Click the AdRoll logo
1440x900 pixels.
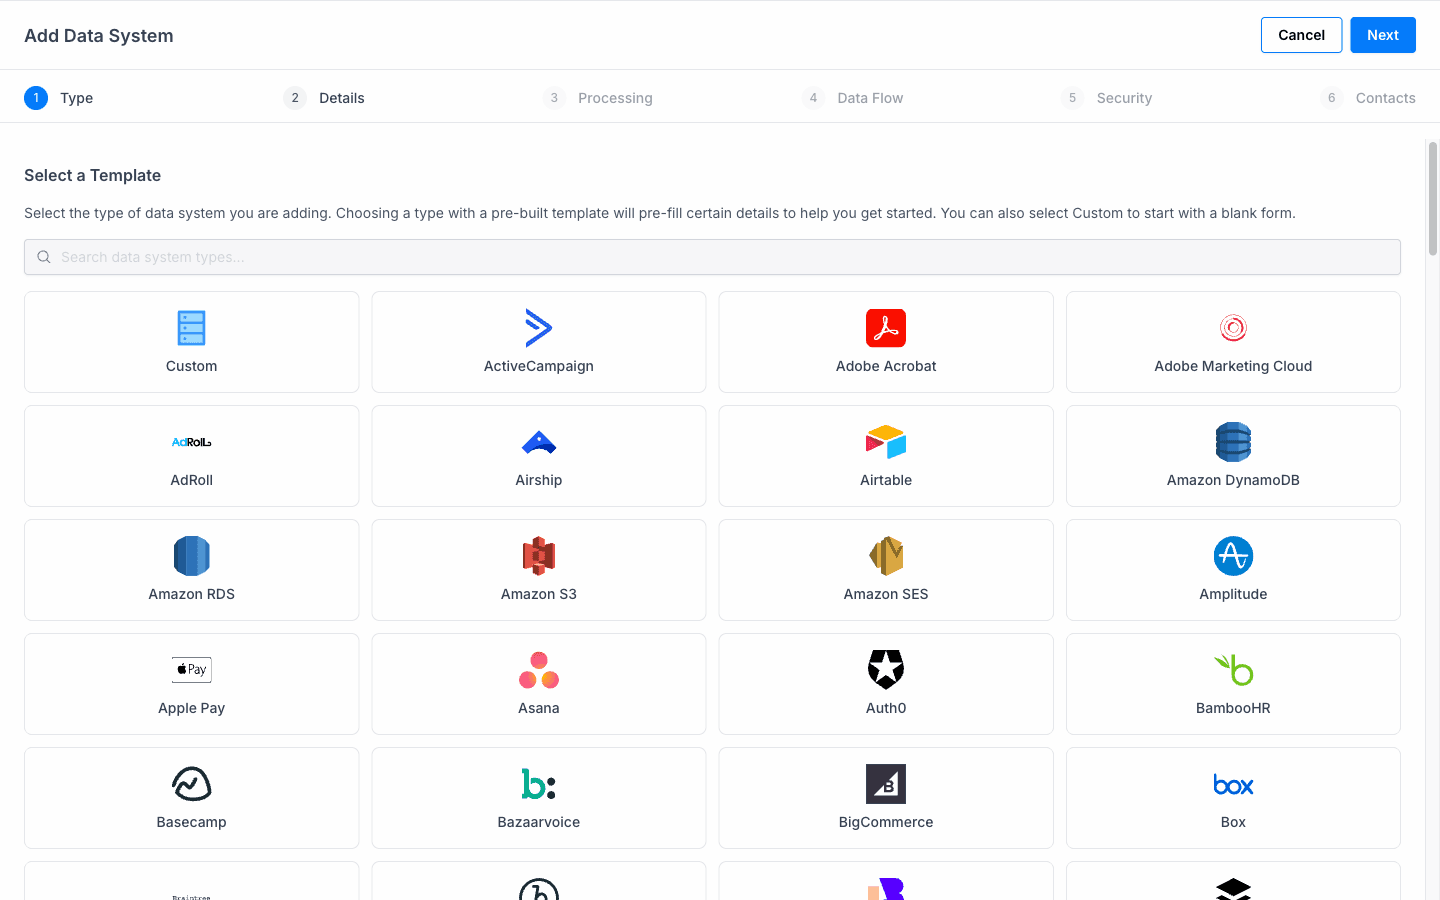191,442
